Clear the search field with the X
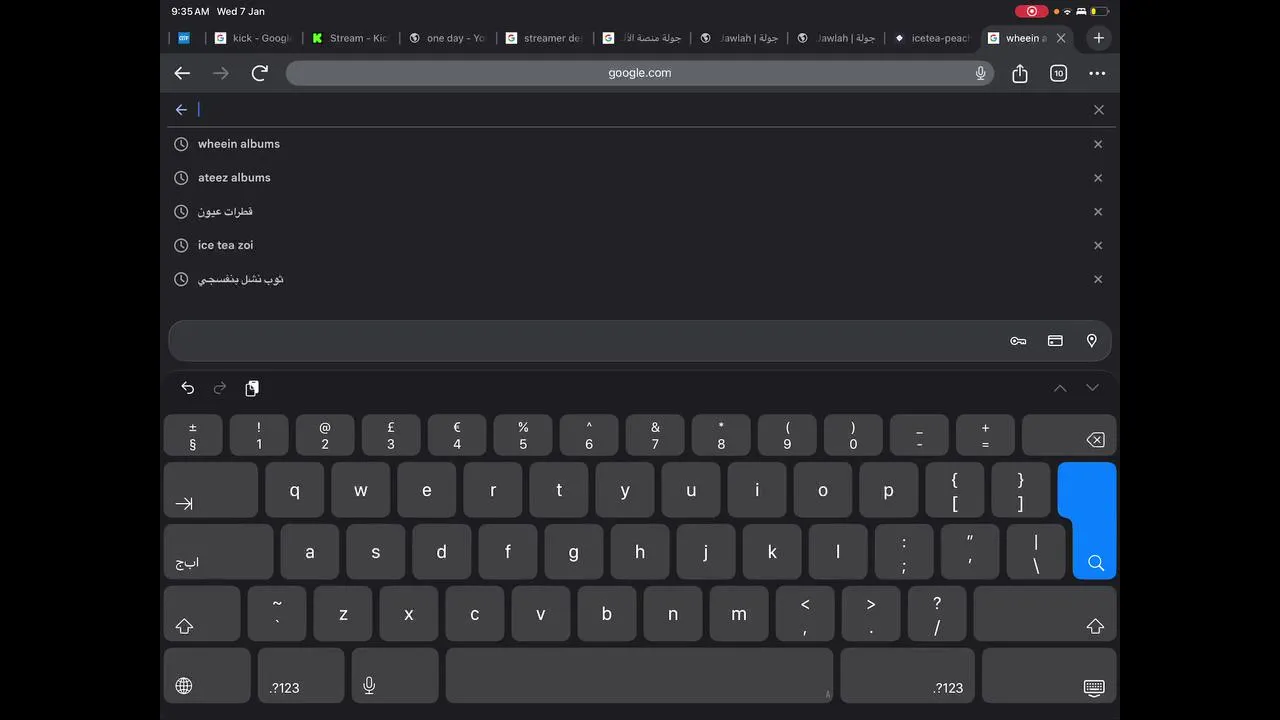Screen dimensions: 1280x720 [1099, 110]
